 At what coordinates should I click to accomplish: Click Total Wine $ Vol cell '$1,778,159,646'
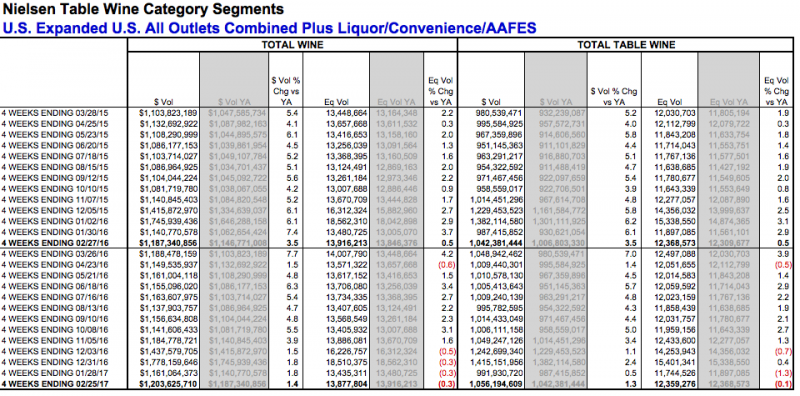click(169, 362)
